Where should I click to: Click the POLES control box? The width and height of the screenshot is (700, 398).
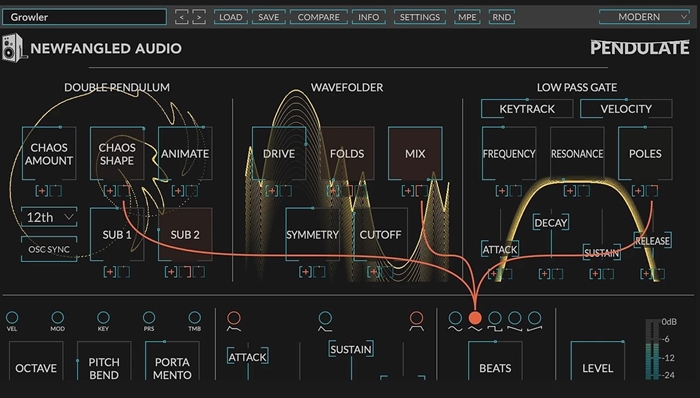(x=645, y=153)
